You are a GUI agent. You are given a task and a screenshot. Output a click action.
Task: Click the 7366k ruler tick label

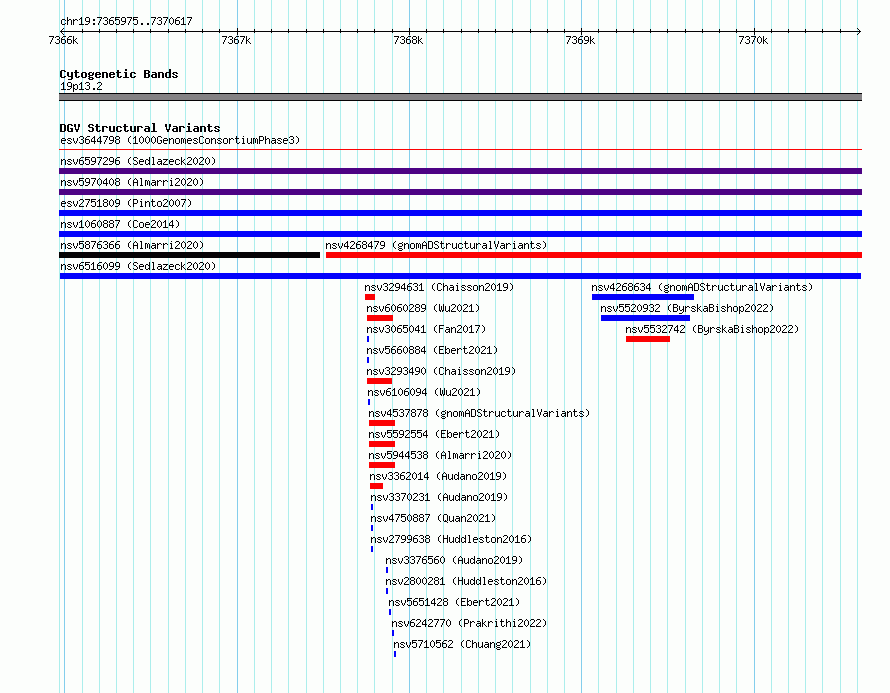(63, 40)
